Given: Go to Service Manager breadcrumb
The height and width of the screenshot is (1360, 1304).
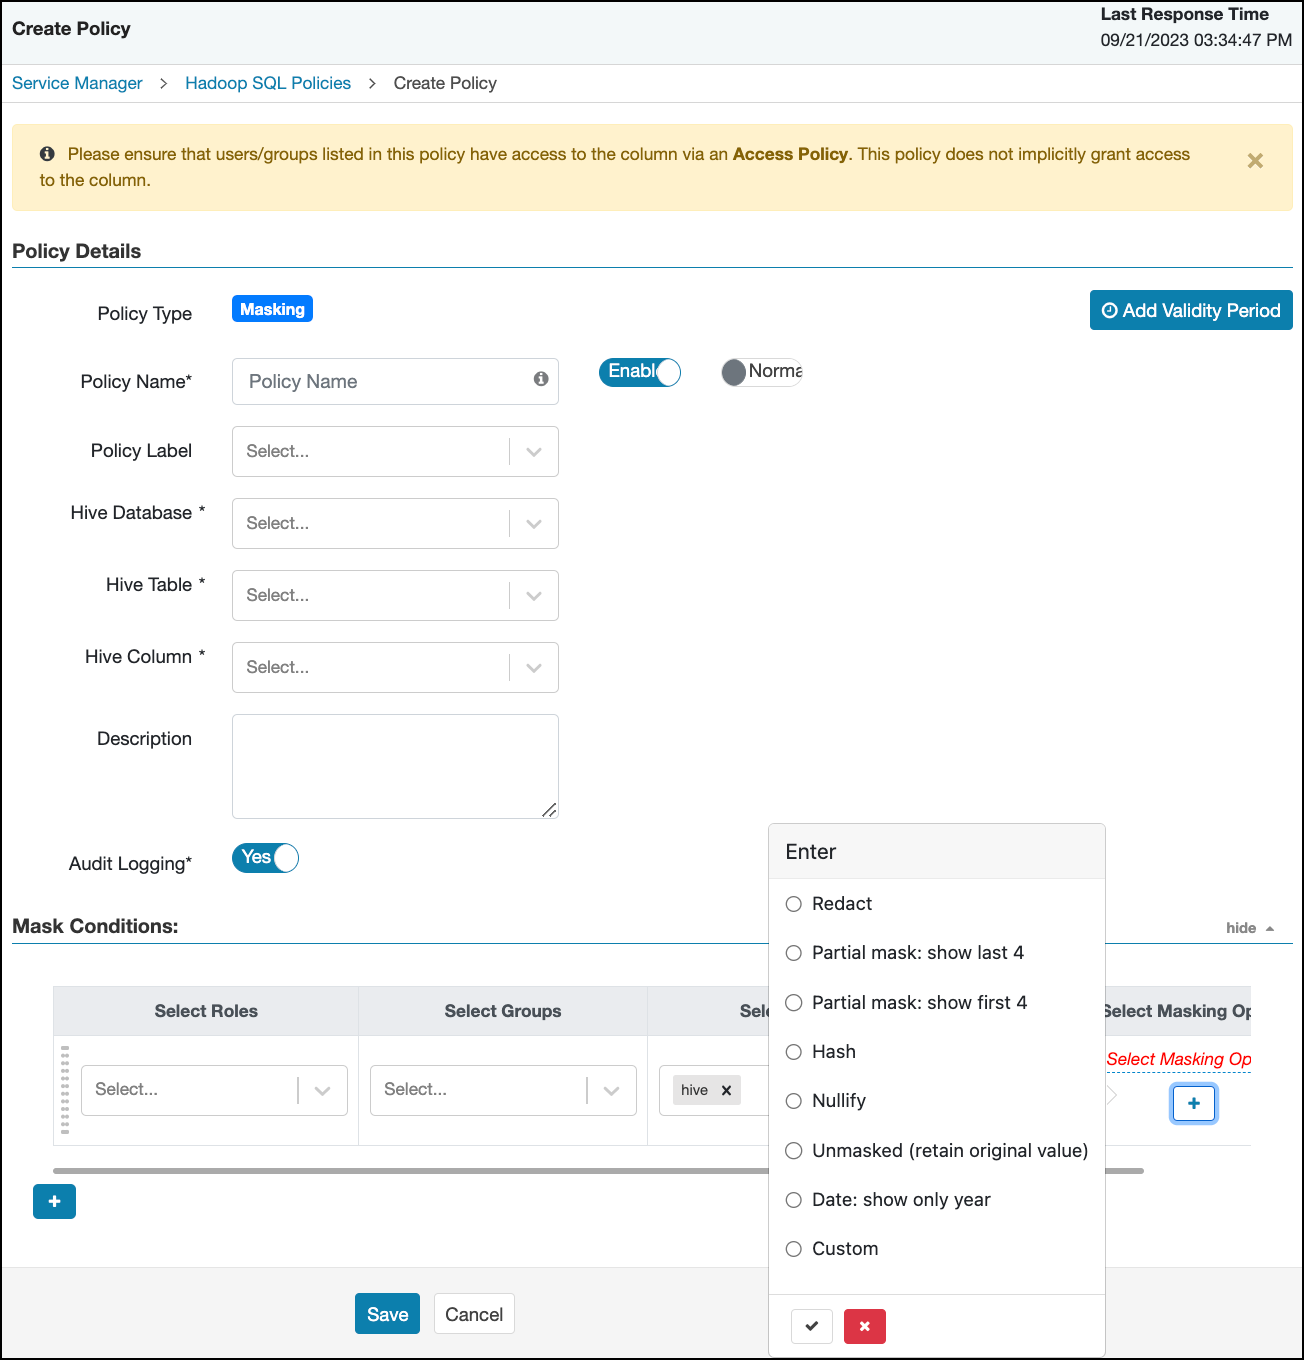Looking at the screenshot, I should [x=77, y=83].
